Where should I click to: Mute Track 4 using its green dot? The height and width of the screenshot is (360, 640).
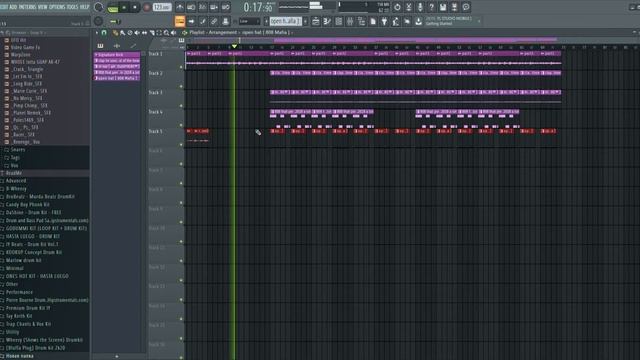181,125
